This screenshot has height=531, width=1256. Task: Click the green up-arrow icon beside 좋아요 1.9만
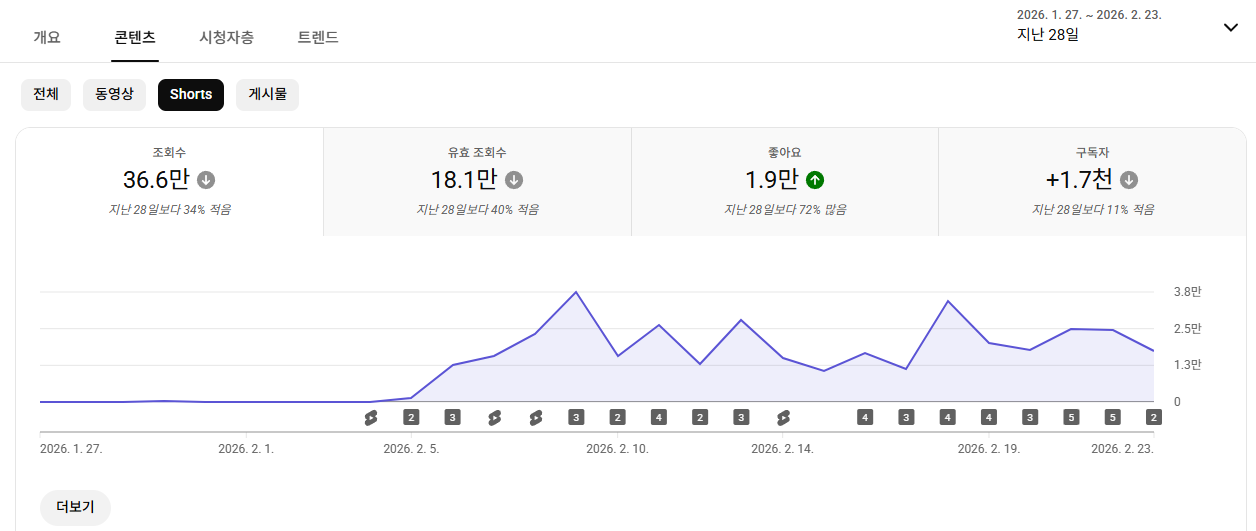(815, 180)
